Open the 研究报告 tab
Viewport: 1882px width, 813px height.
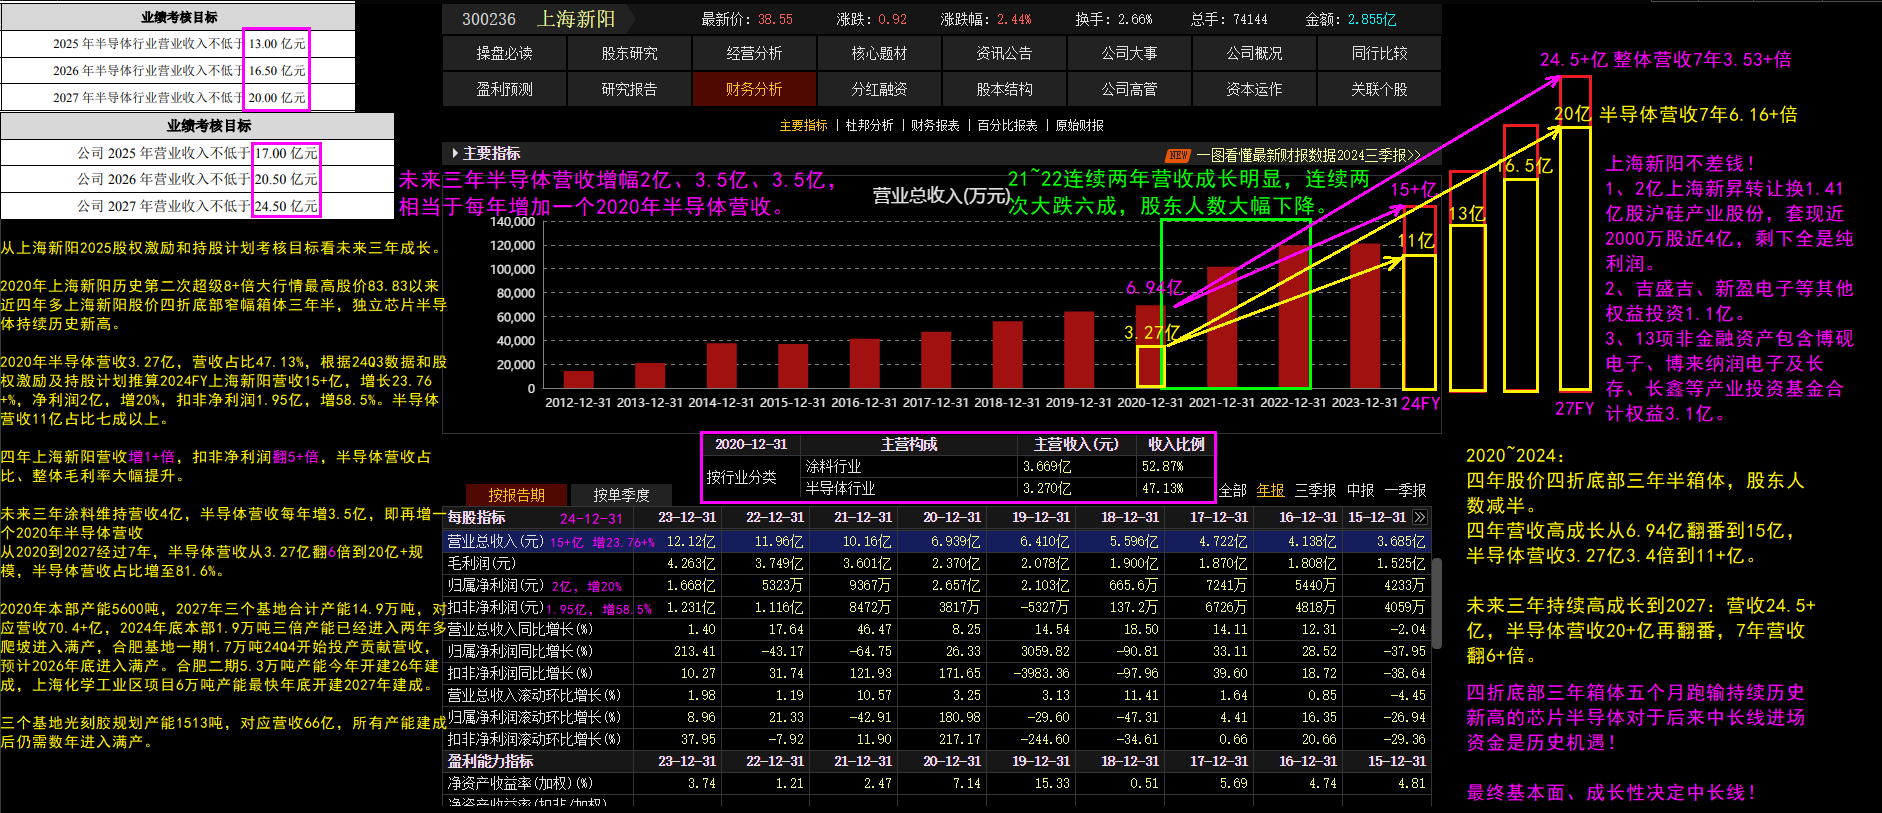[x=629, y=89]
